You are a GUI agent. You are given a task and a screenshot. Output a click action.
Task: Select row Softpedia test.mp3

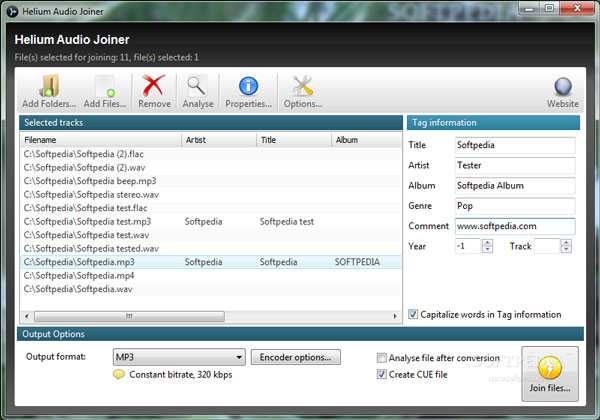[210, 221]
